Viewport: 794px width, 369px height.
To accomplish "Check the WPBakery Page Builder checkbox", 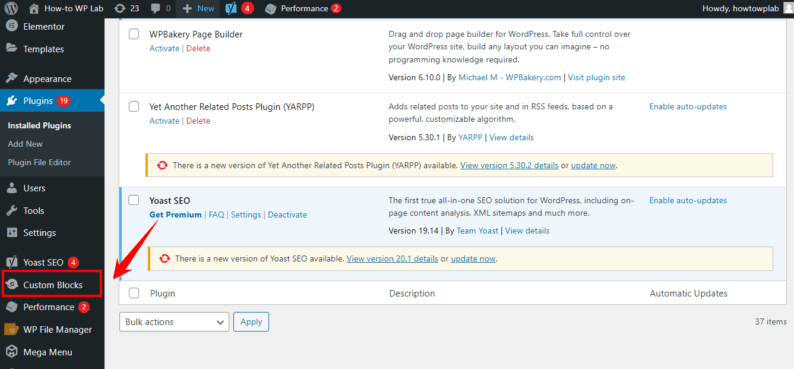I will tap(134, 34).
